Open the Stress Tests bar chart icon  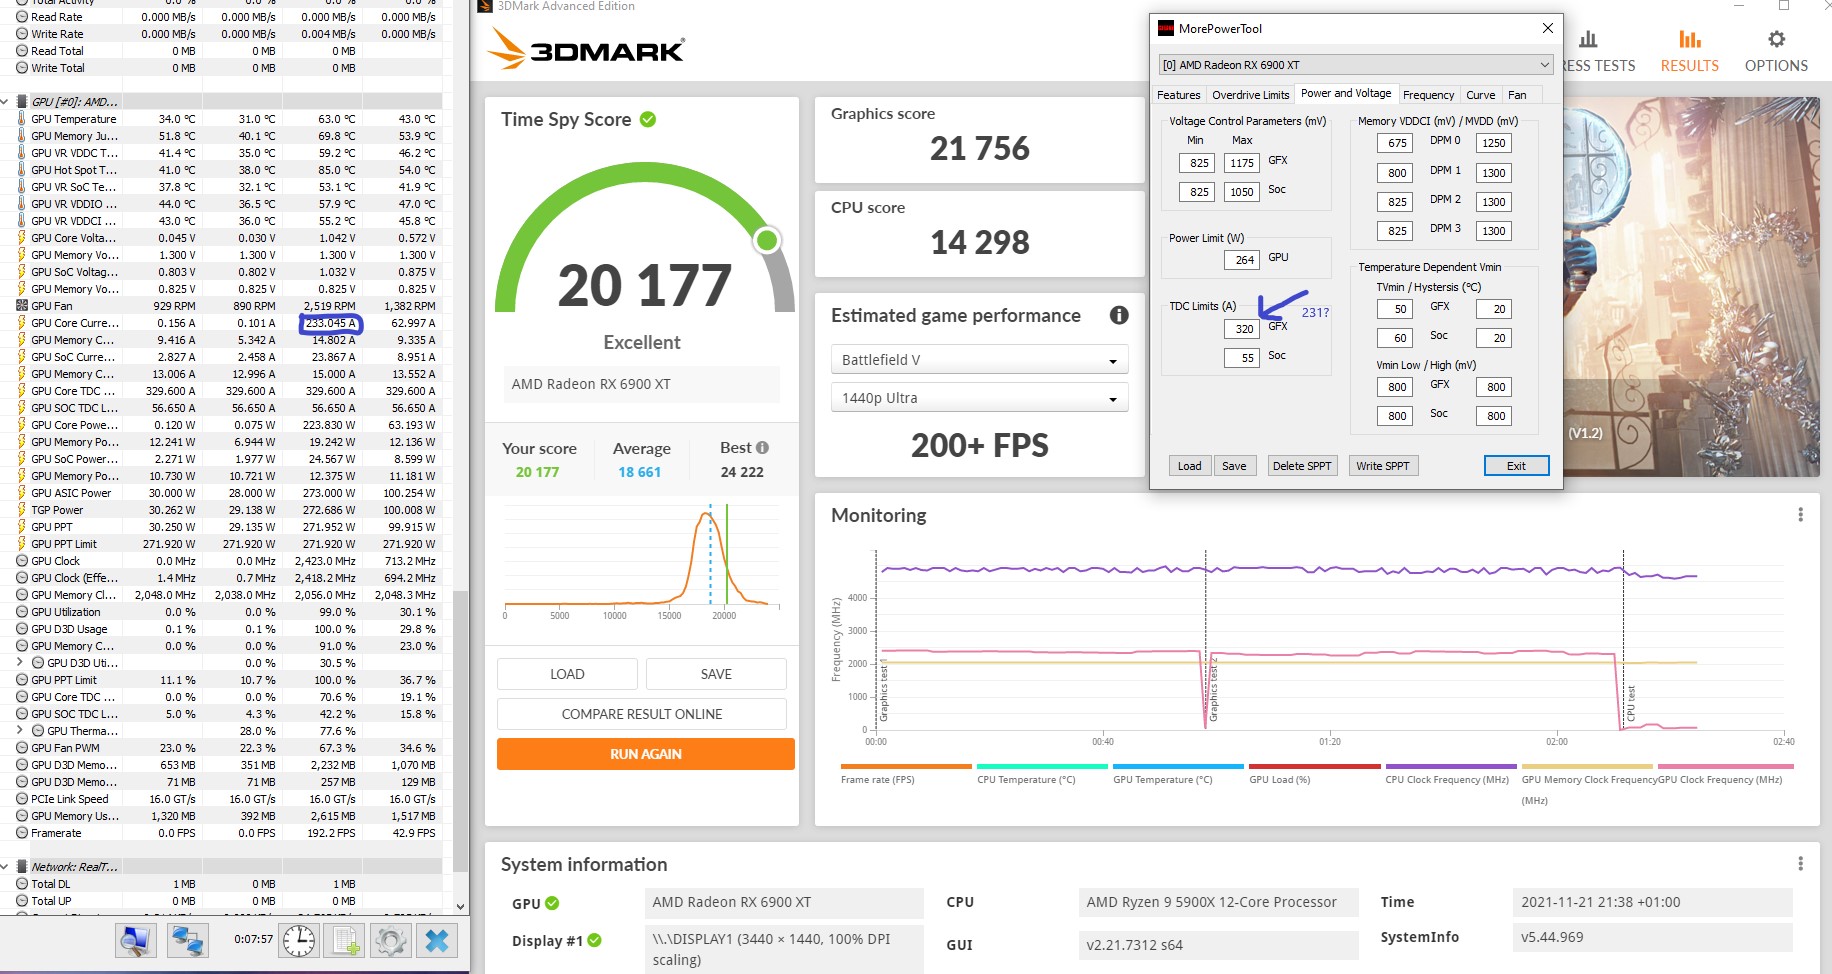tap(1588, 40)
